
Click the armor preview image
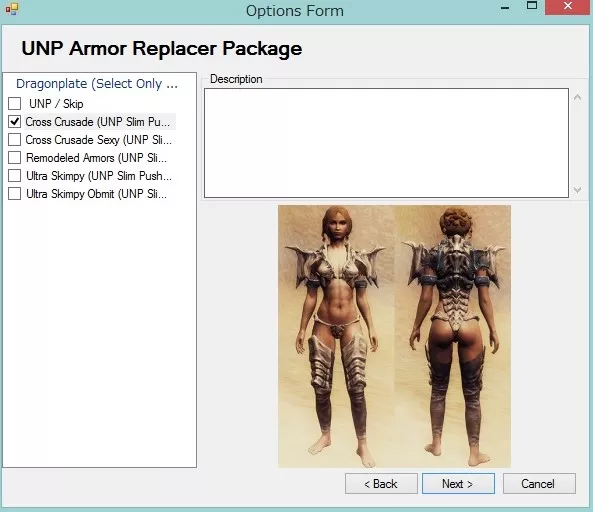tap(394, 336)
